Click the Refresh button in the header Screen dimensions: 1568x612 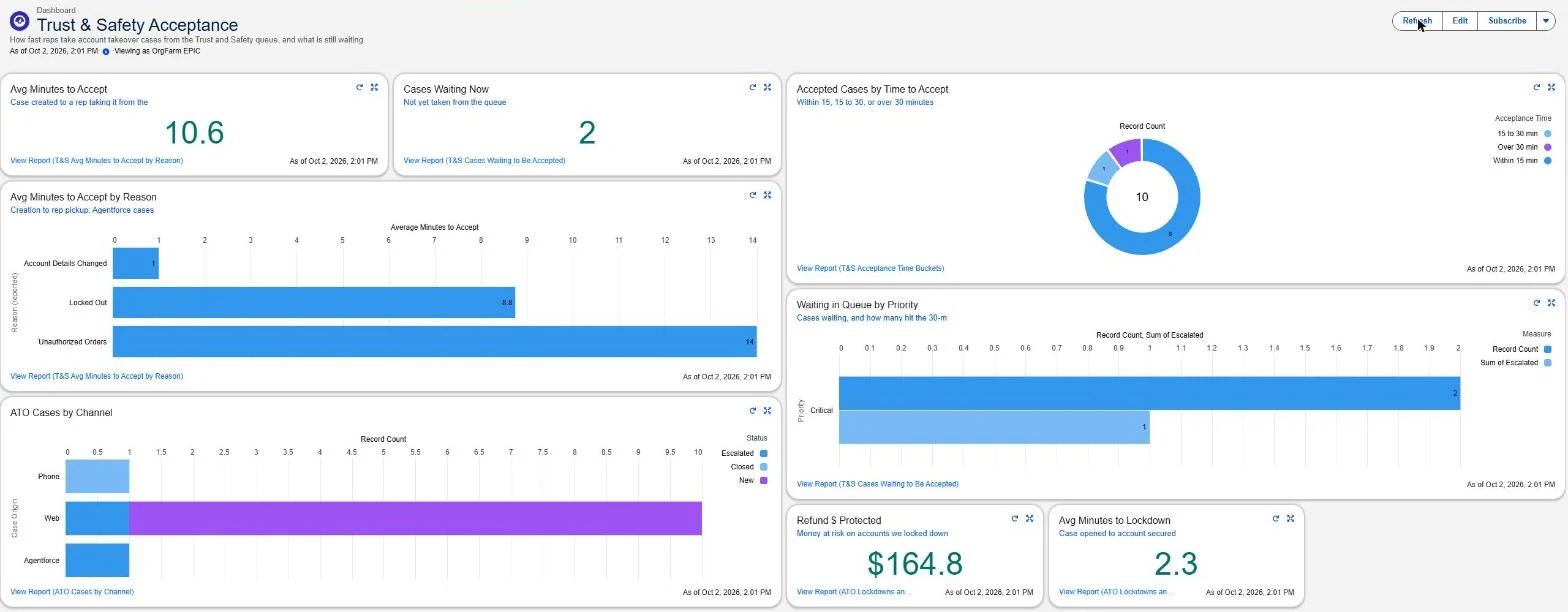coord(1417,21)
